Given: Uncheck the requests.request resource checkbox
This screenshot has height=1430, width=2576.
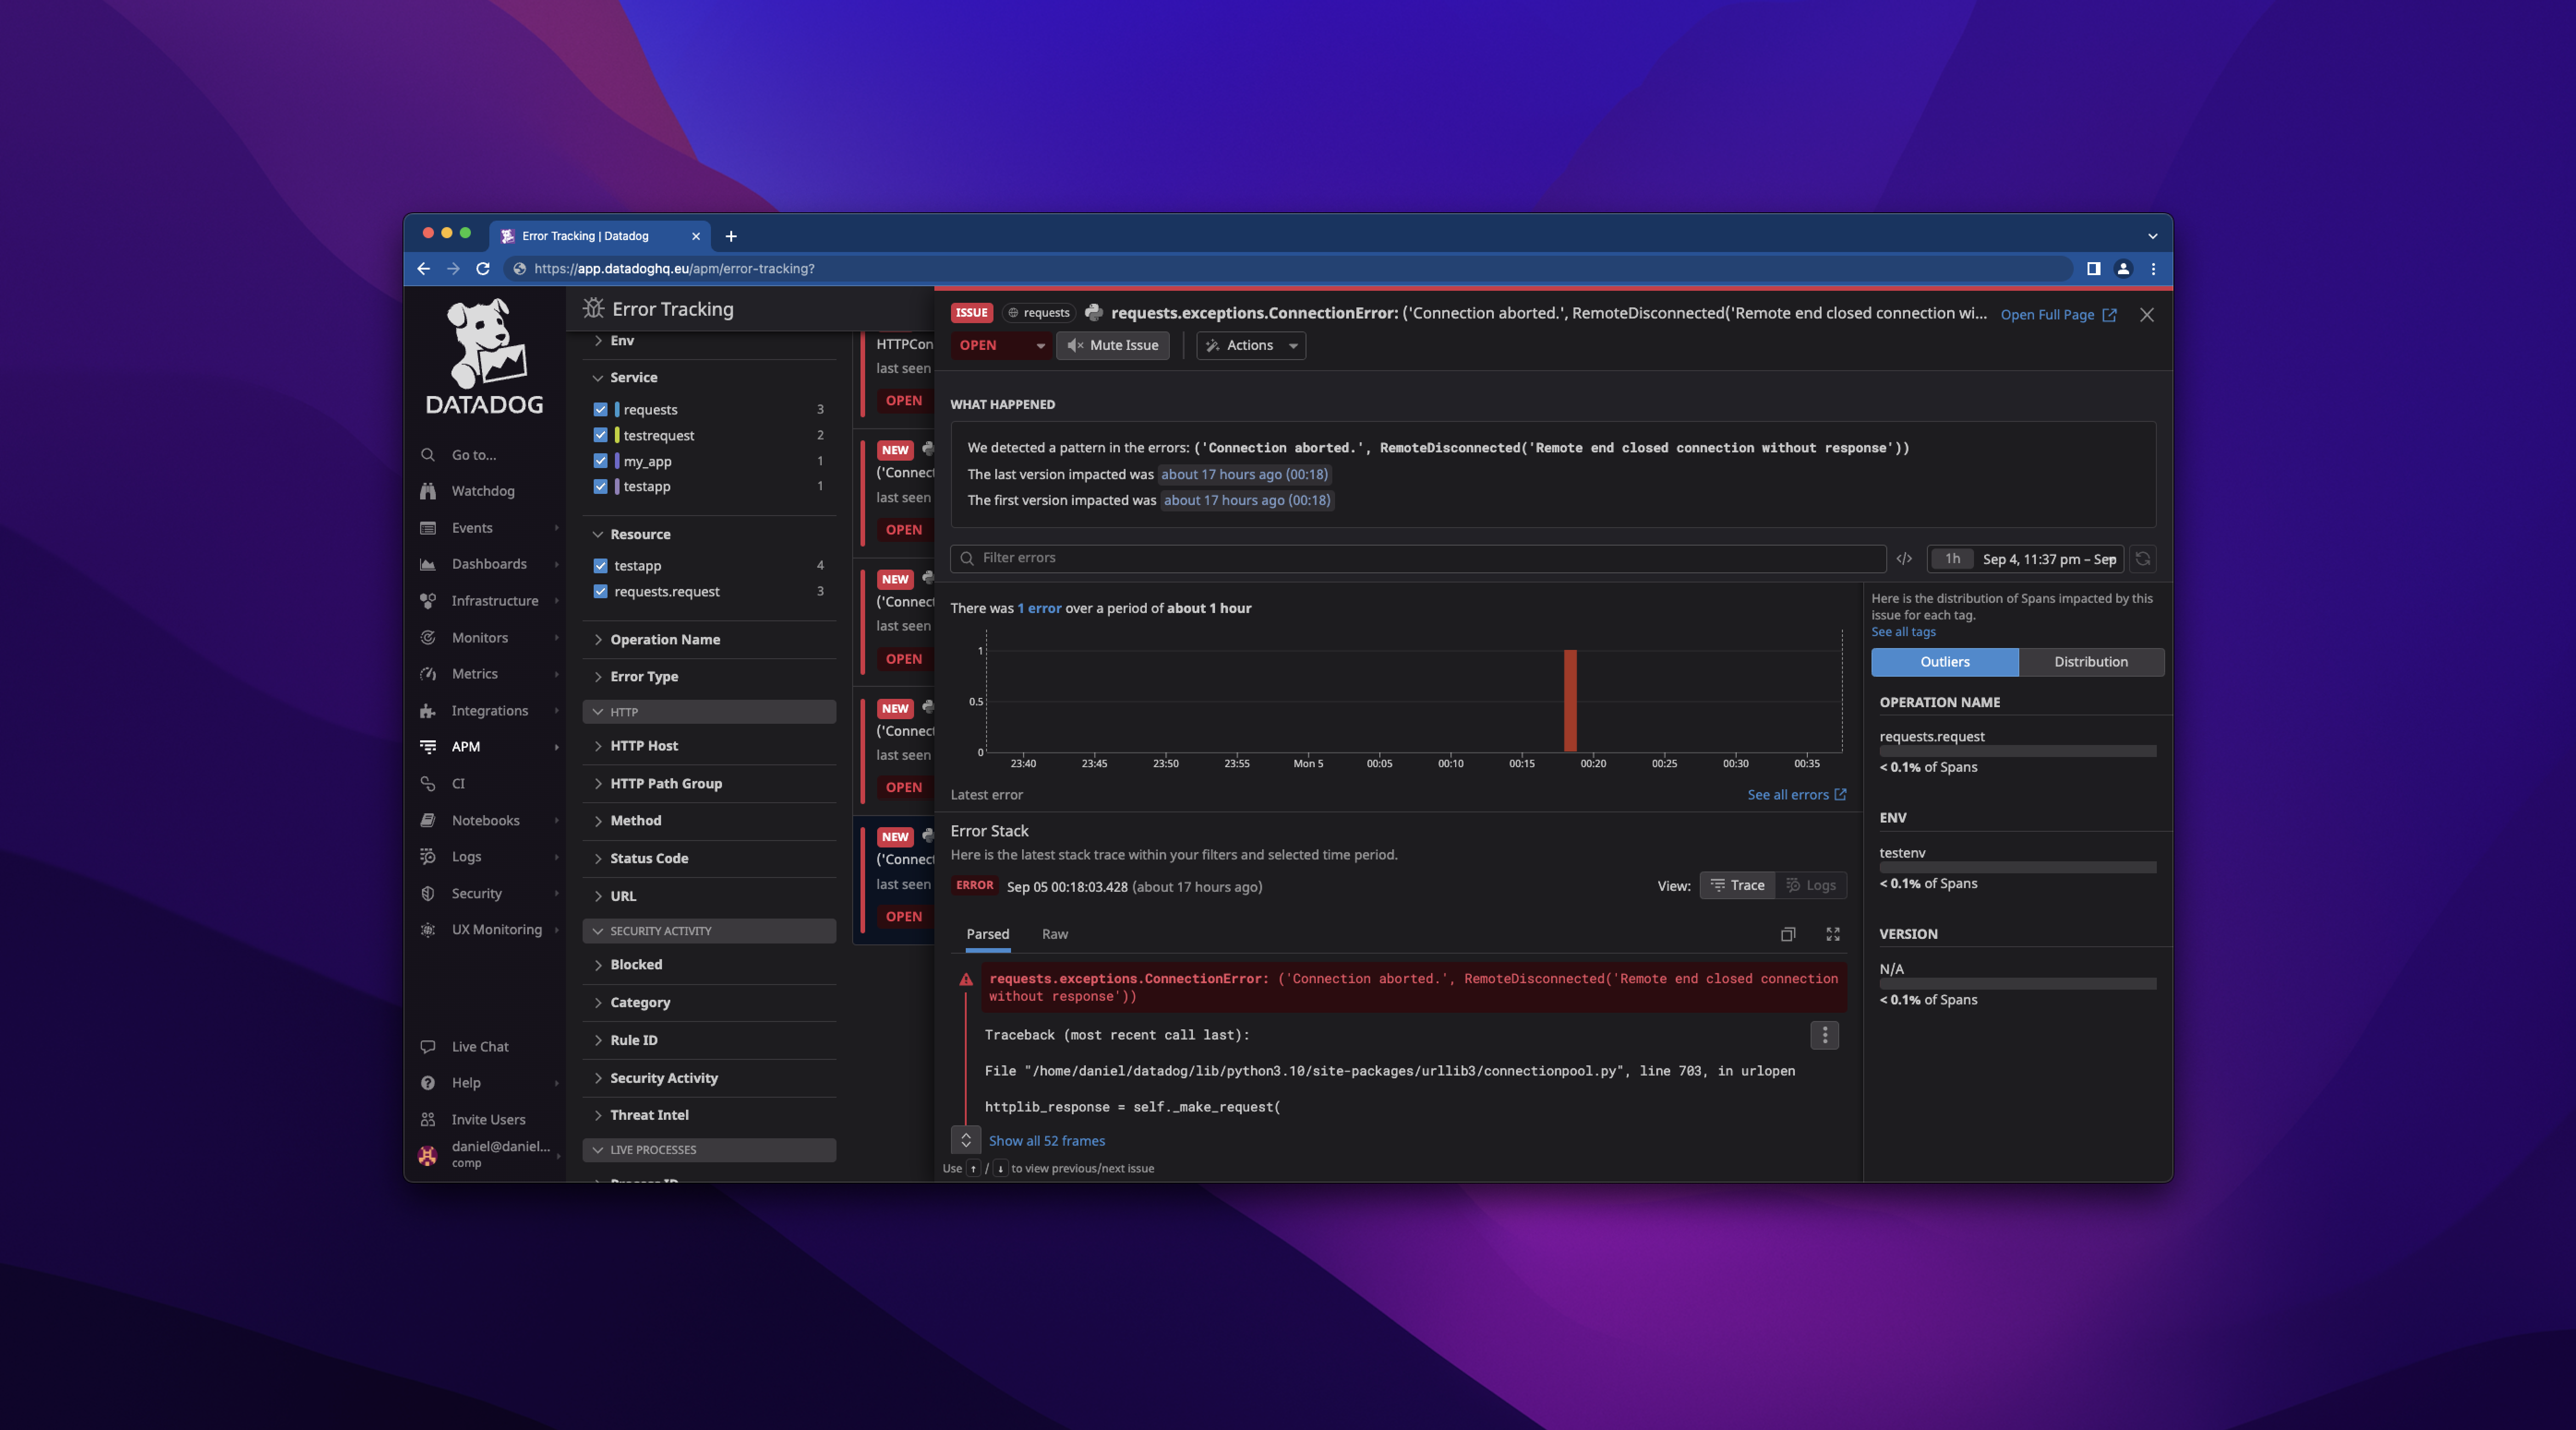Looking at the screenshot, I should [601, 592].
